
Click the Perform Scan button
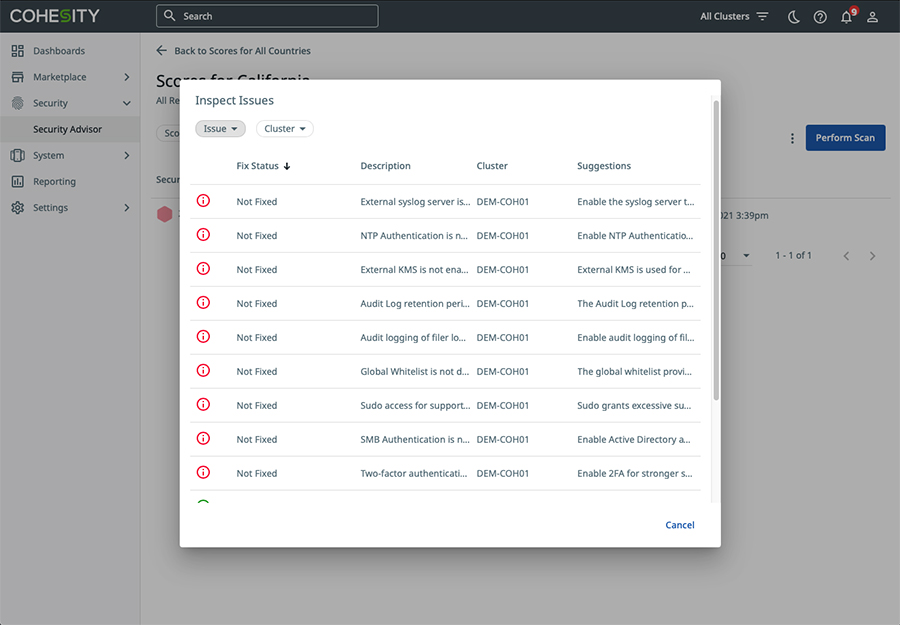845,138
